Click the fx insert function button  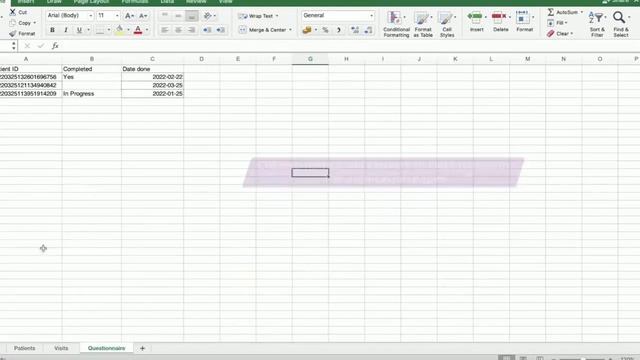(x=55, y=46)
